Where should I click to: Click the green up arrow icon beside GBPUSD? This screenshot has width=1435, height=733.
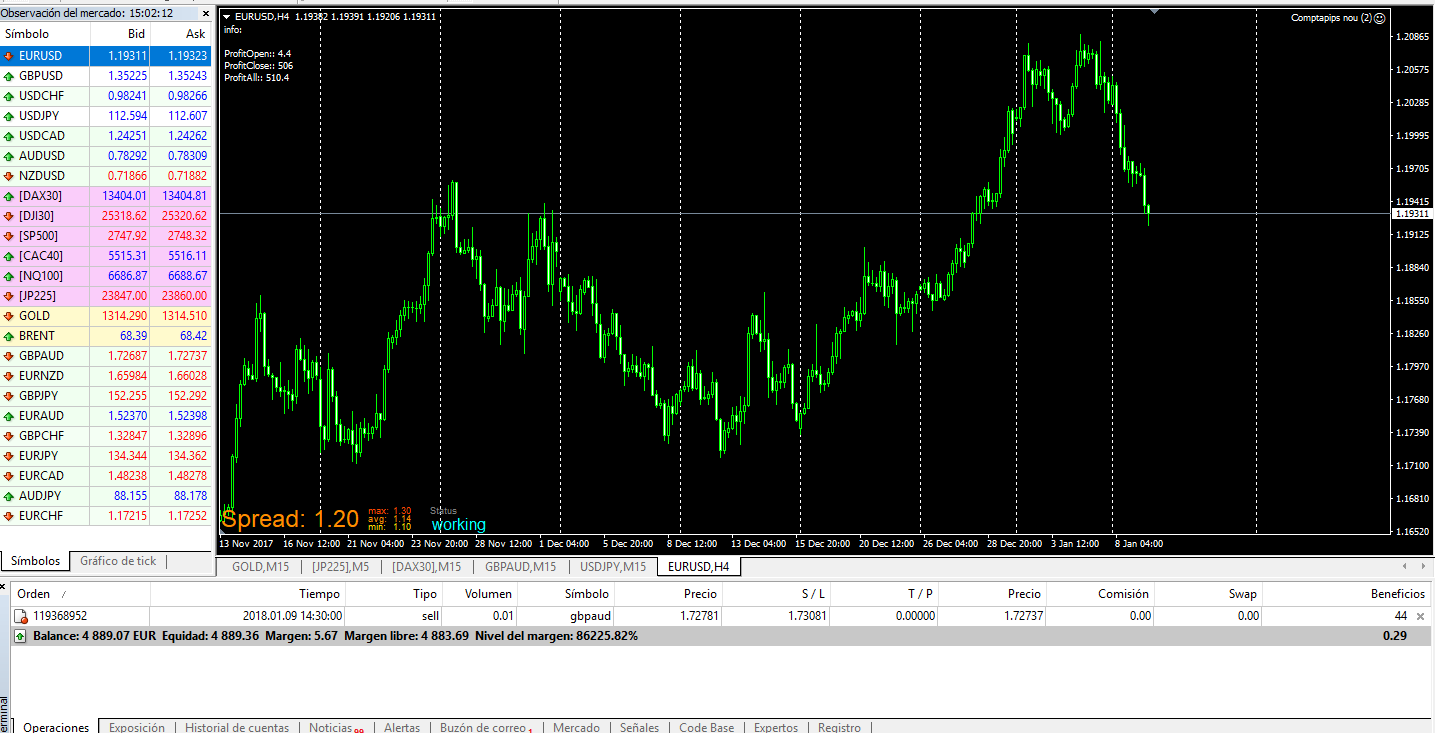click(x=9, y=76)
